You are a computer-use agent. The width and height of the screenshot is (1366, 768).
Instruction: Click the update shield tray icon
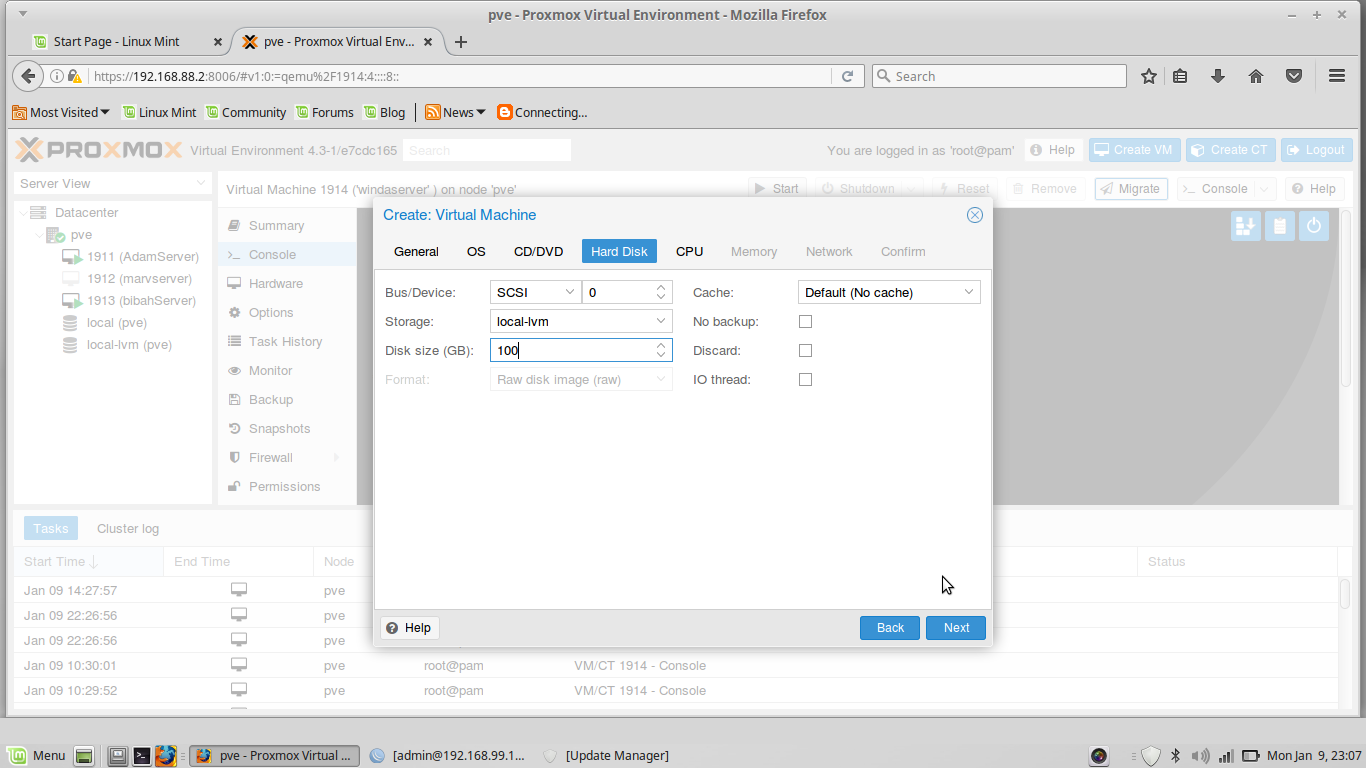[1151, 755]
